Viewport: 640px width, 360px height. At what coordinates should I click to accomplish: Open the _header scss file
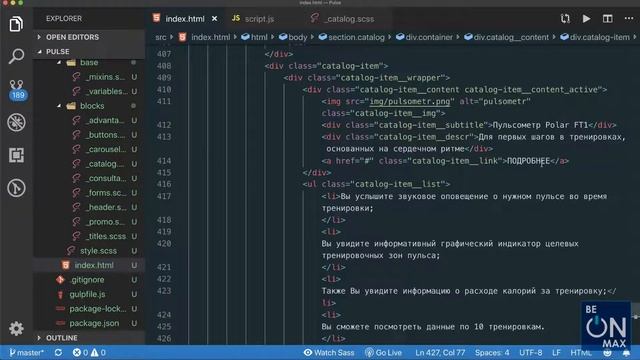coord(105,207)
